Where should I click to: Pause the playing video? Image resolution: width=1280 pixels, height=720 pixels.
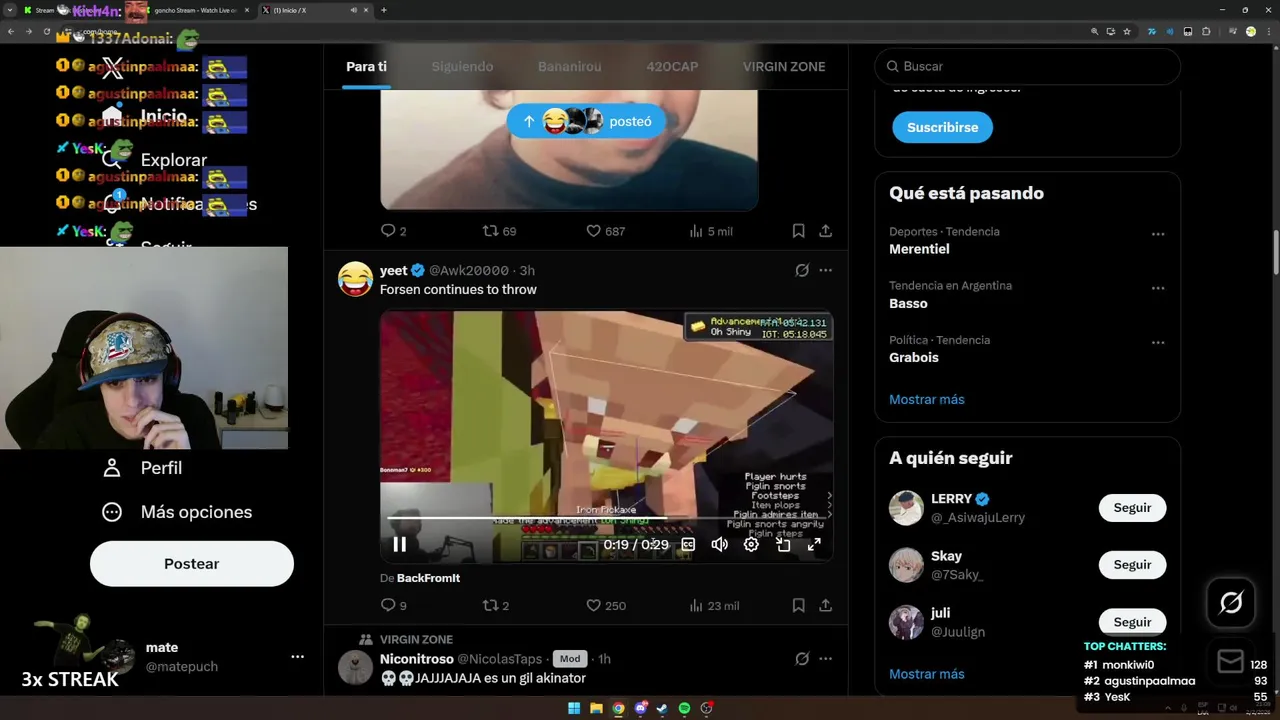[399, 545]
